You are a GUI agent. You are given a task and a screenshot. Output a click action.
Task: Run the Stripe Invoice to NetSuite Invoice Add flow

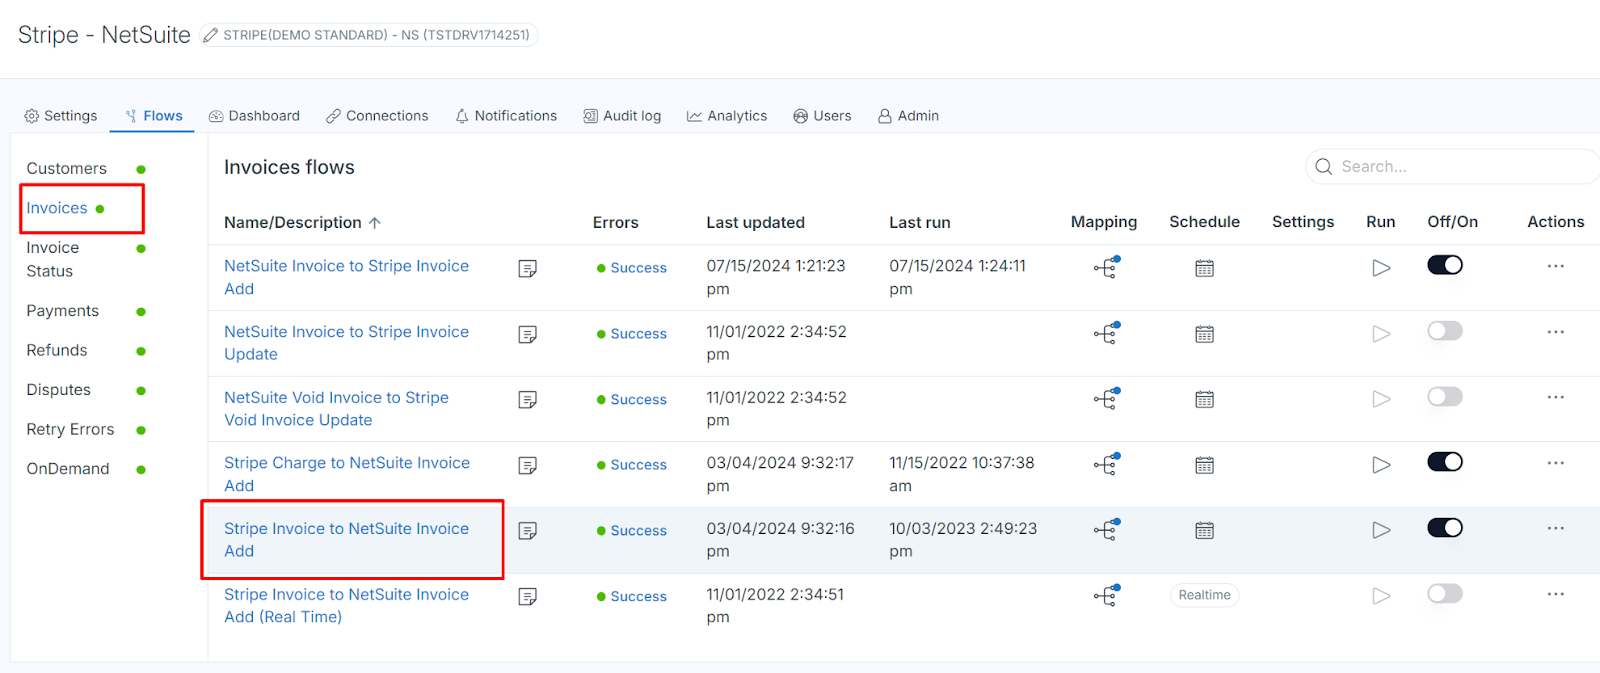pyautogui.click(x=1381, y=530)
